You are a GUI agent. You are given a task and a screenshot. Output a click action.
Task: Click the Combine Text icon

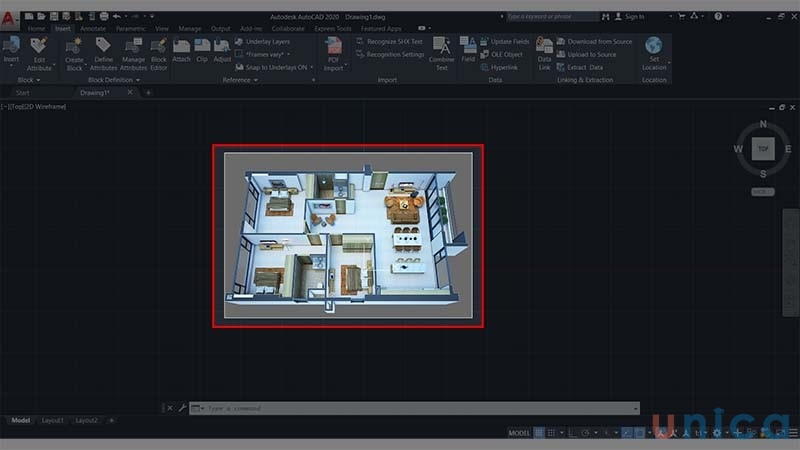(441, 47)
